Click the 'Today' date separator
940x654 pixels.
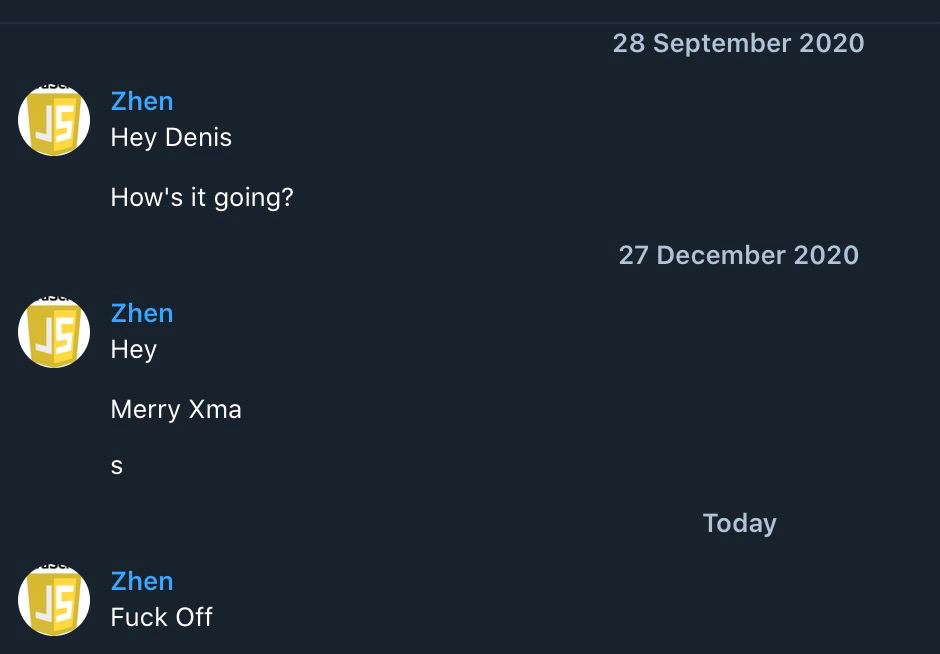[740, 523]
